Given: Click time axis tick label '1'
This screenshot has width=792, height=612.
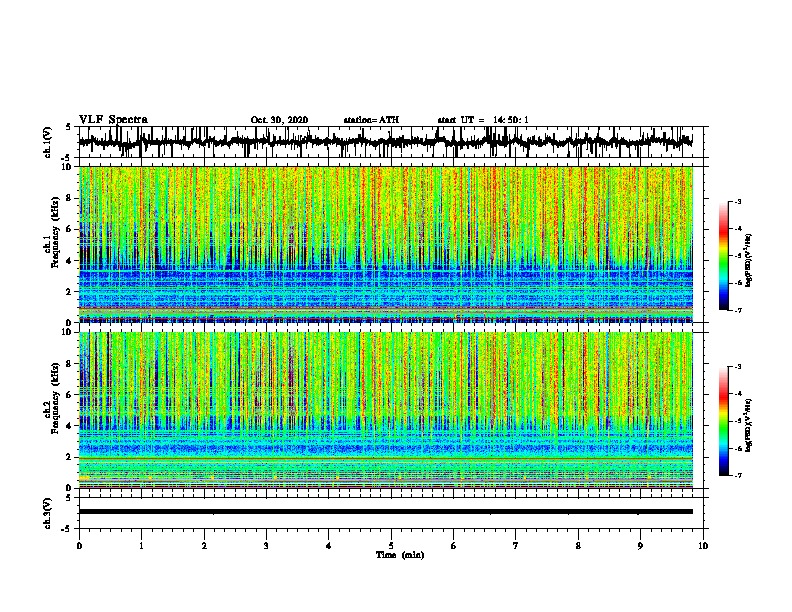Looking at the screenshot, I should pos(141,545).
